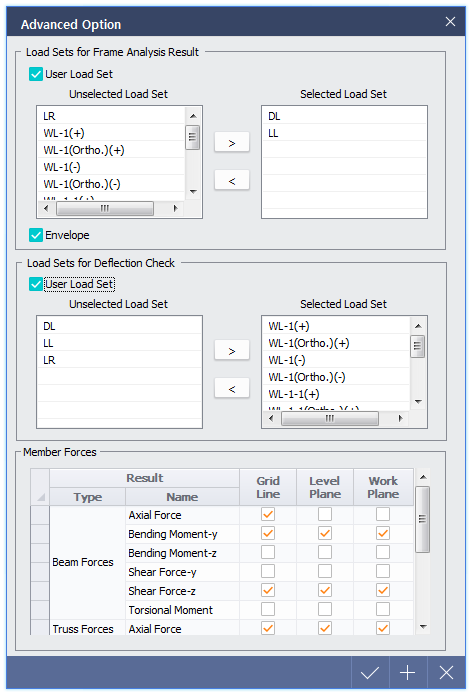Click right arrow of Frame Analysis horizontal scrollbar

click(176, 208)
